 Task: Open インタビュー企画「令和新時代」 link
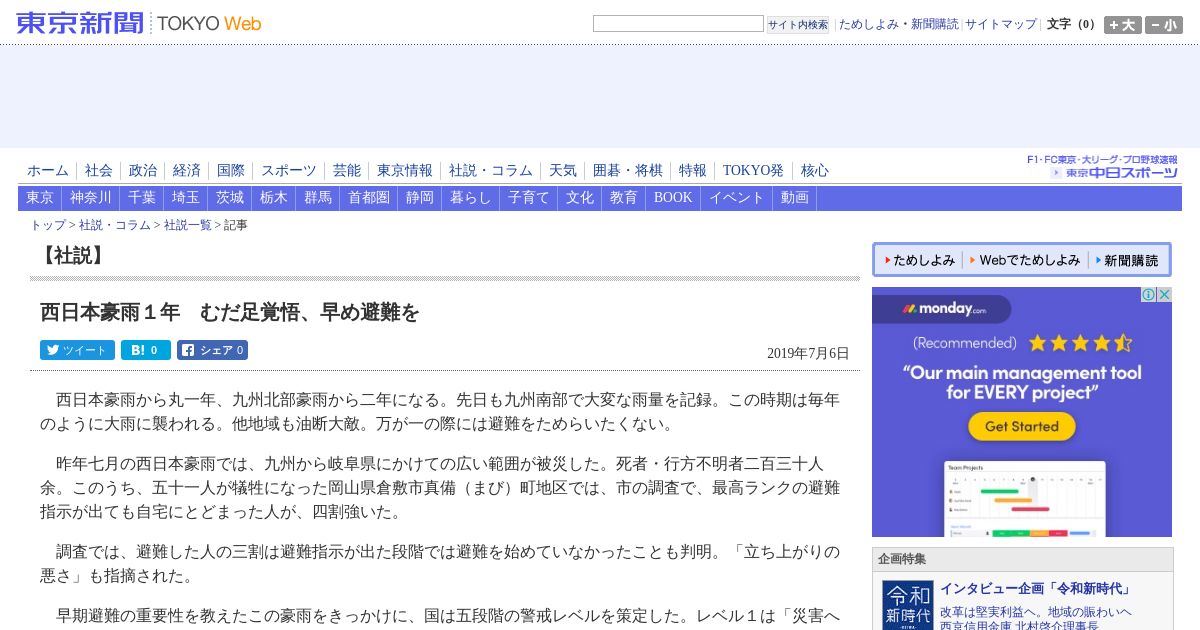click(1036, 588)
